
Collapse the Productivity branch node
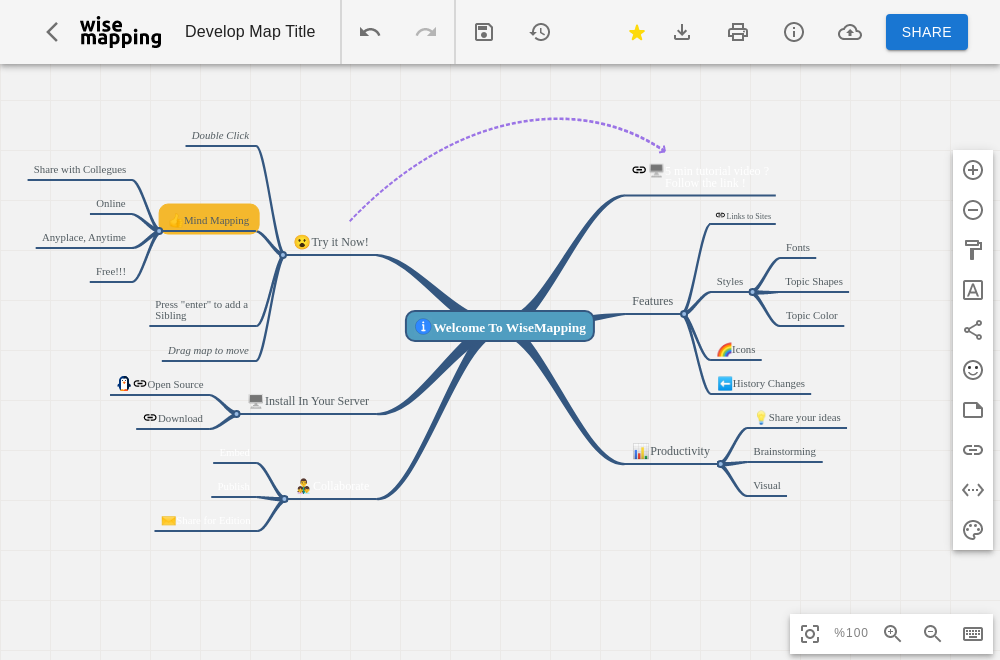click(x=720, y=464)
